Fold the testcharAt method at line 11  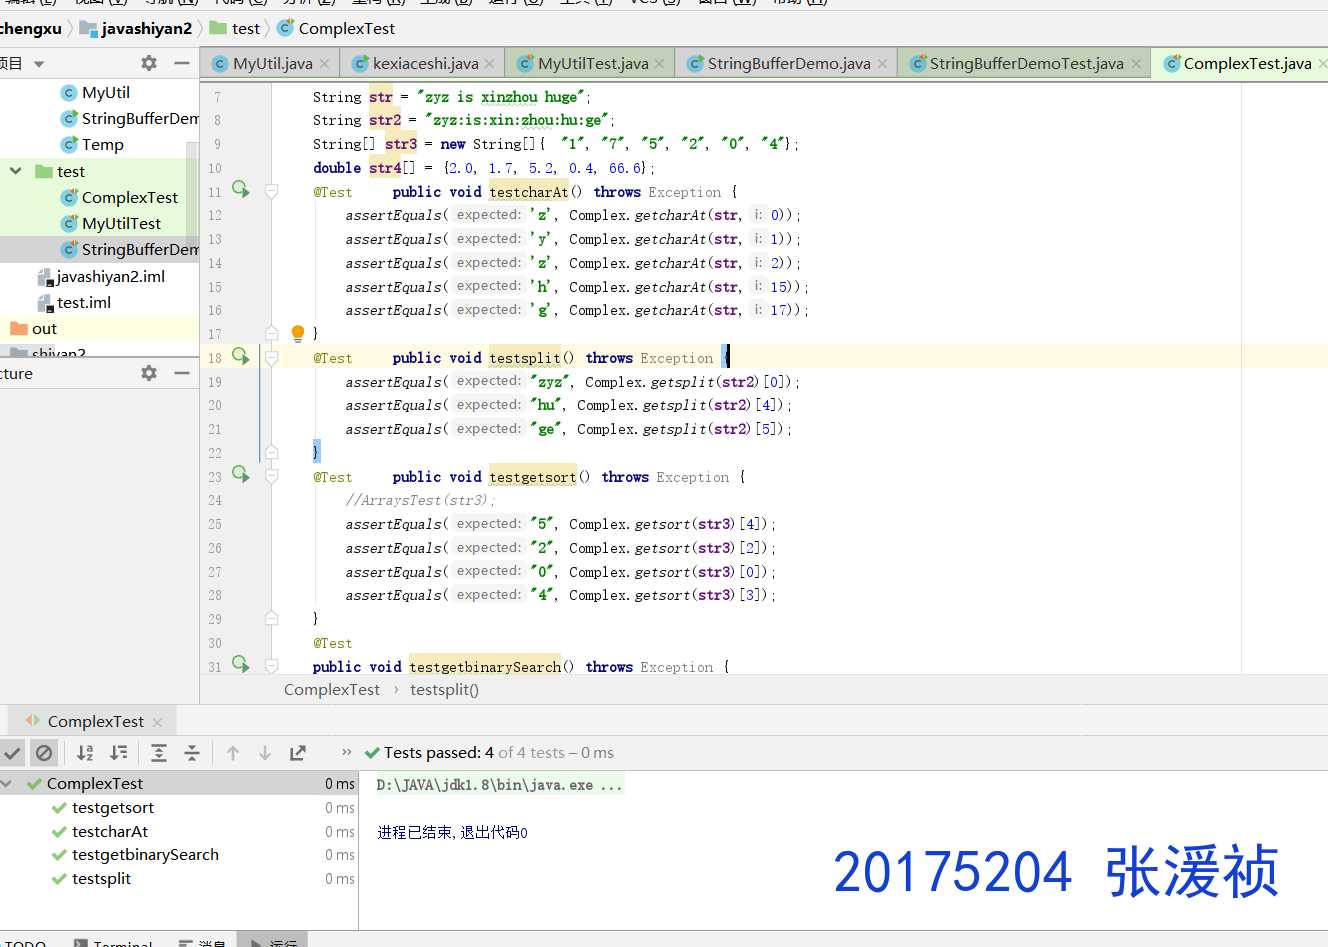[x=271, y=190]
